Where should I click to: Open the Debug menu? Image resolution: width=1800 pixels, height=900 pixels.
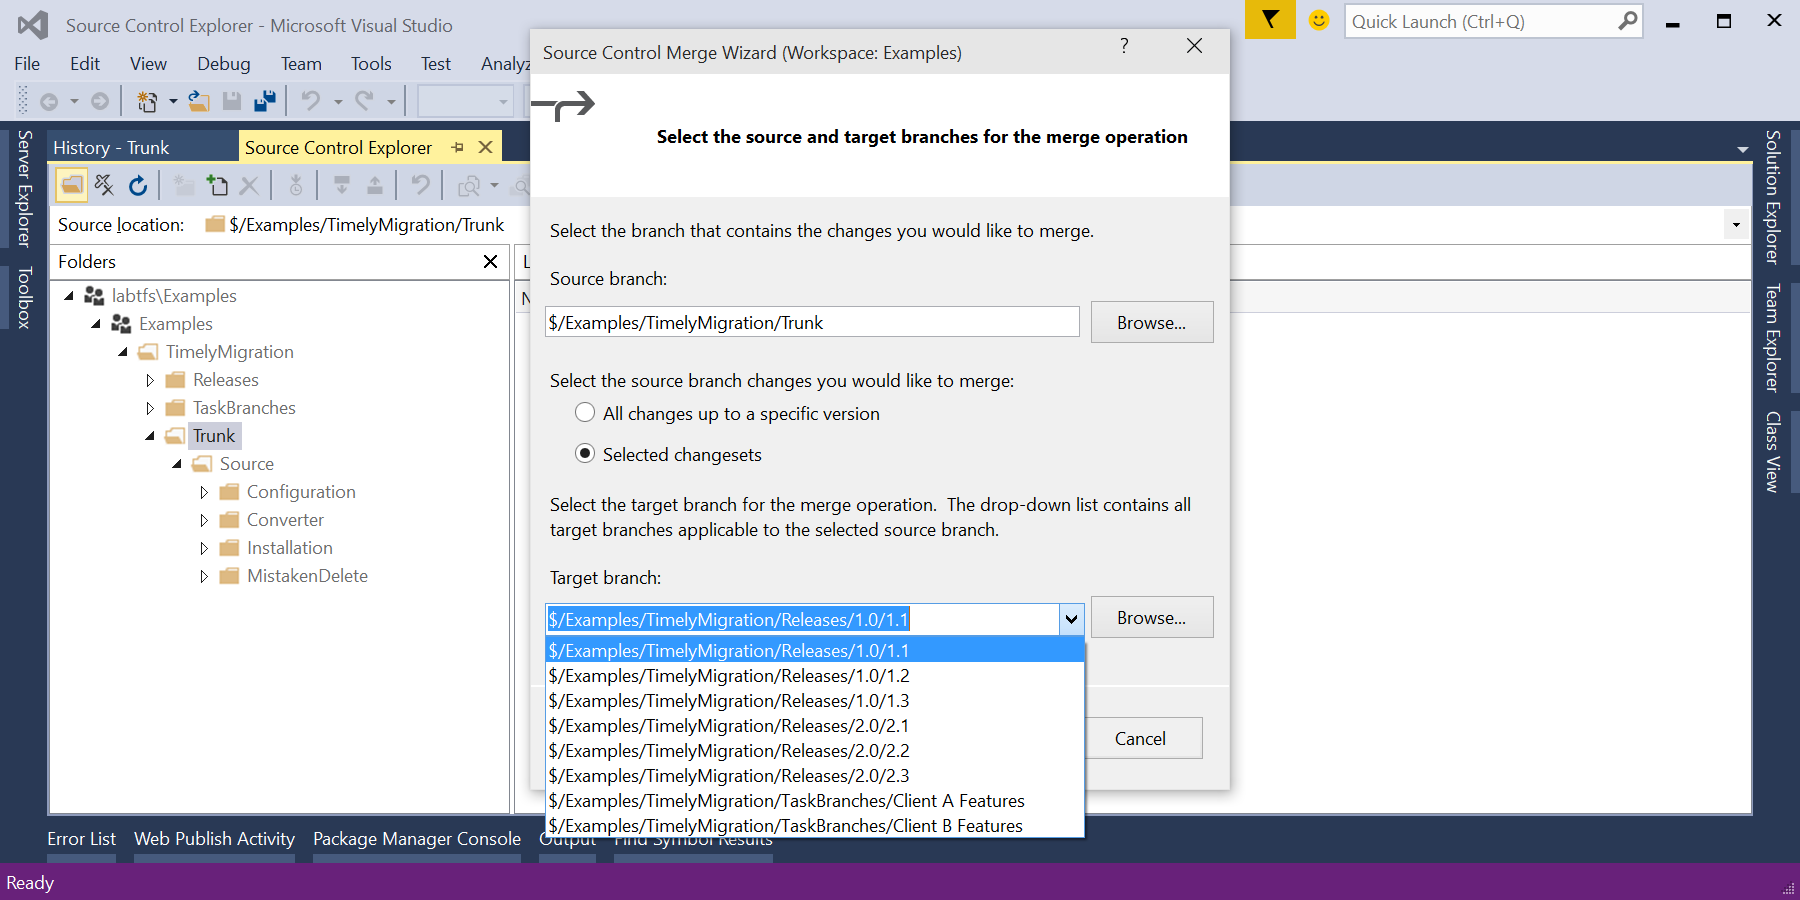pyautogui.click(x=224, y=64)
